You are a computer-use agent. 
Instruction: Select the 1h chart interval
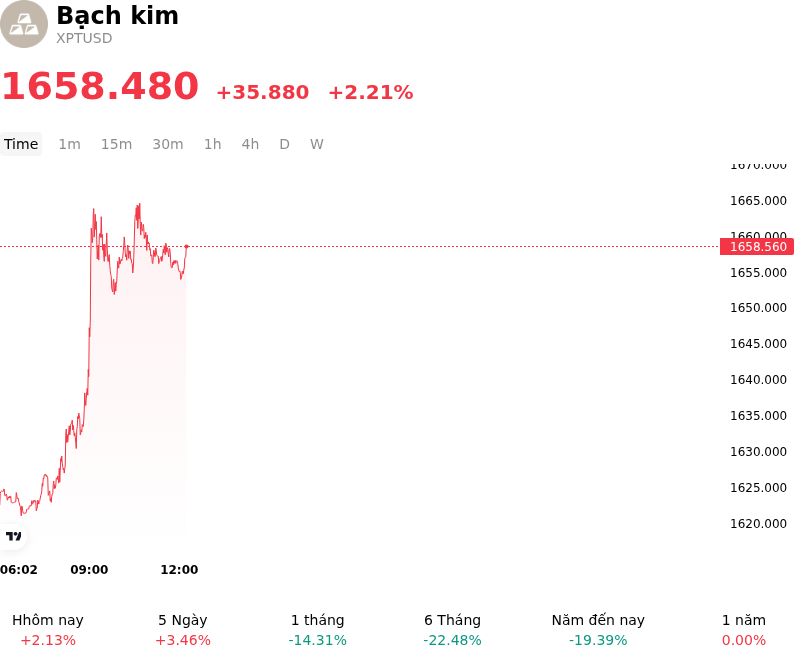212,144
